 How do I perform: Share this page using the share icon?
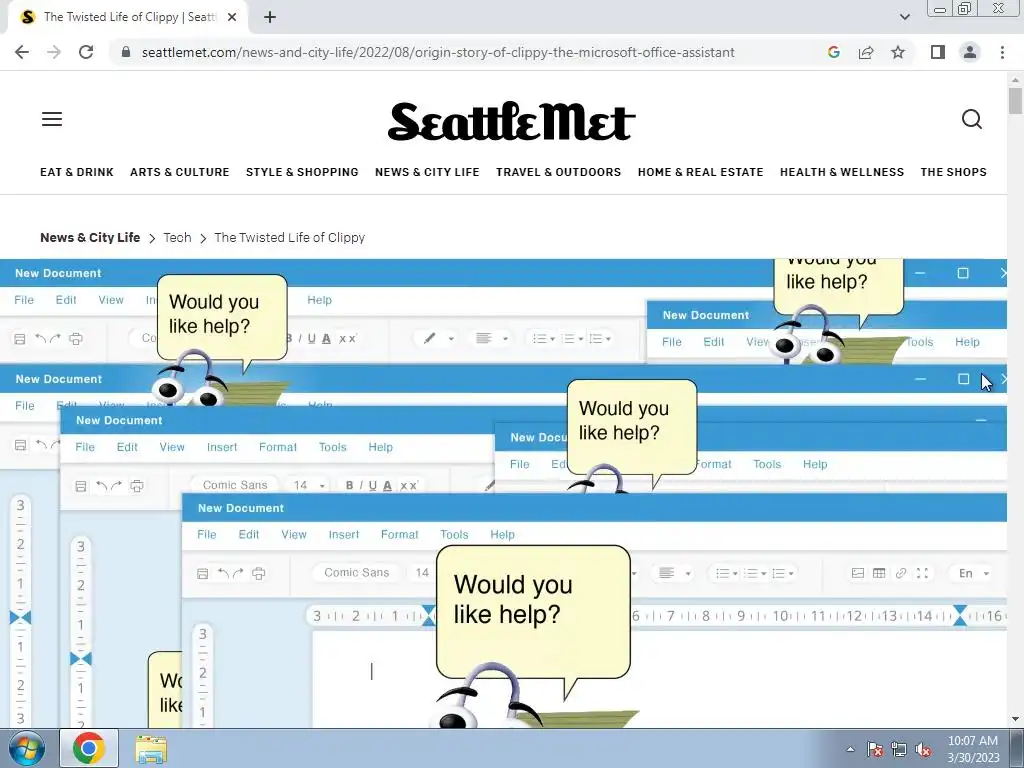[x=866, y=52]
